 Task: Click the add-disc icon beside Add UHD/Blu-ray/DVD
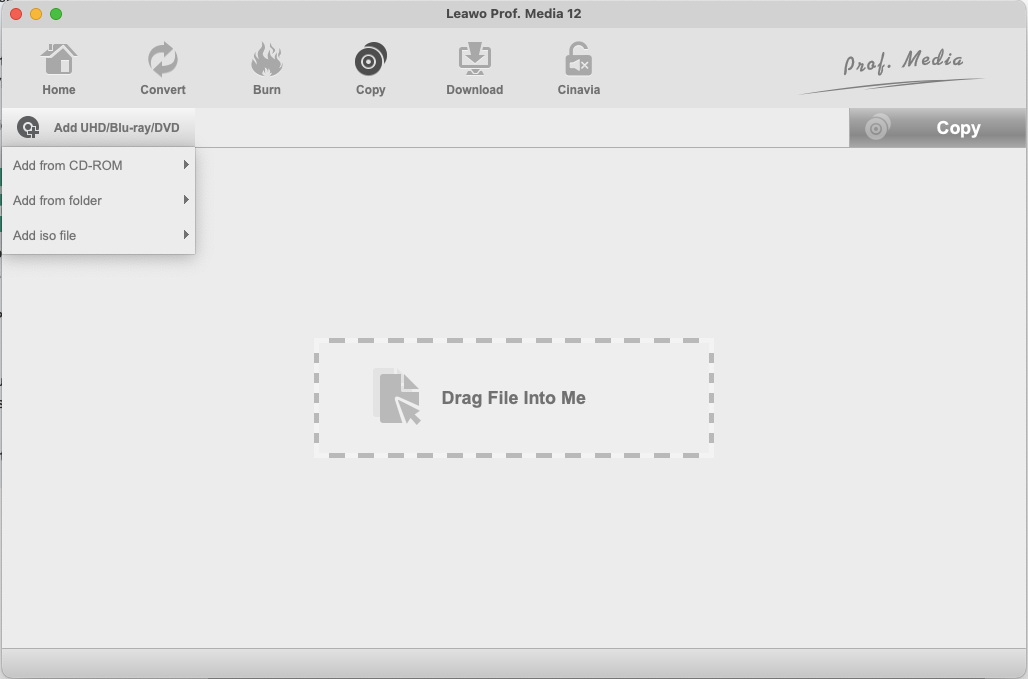click(28, 127)
